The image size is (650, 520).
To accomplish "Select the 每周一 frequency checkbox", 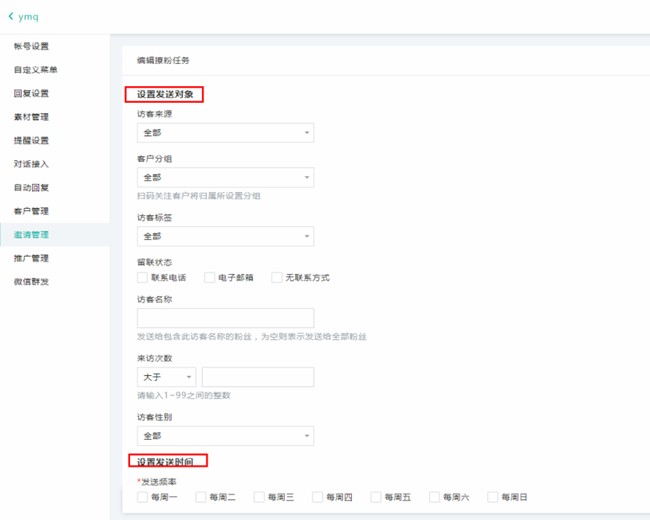I will tap(142, 497).
